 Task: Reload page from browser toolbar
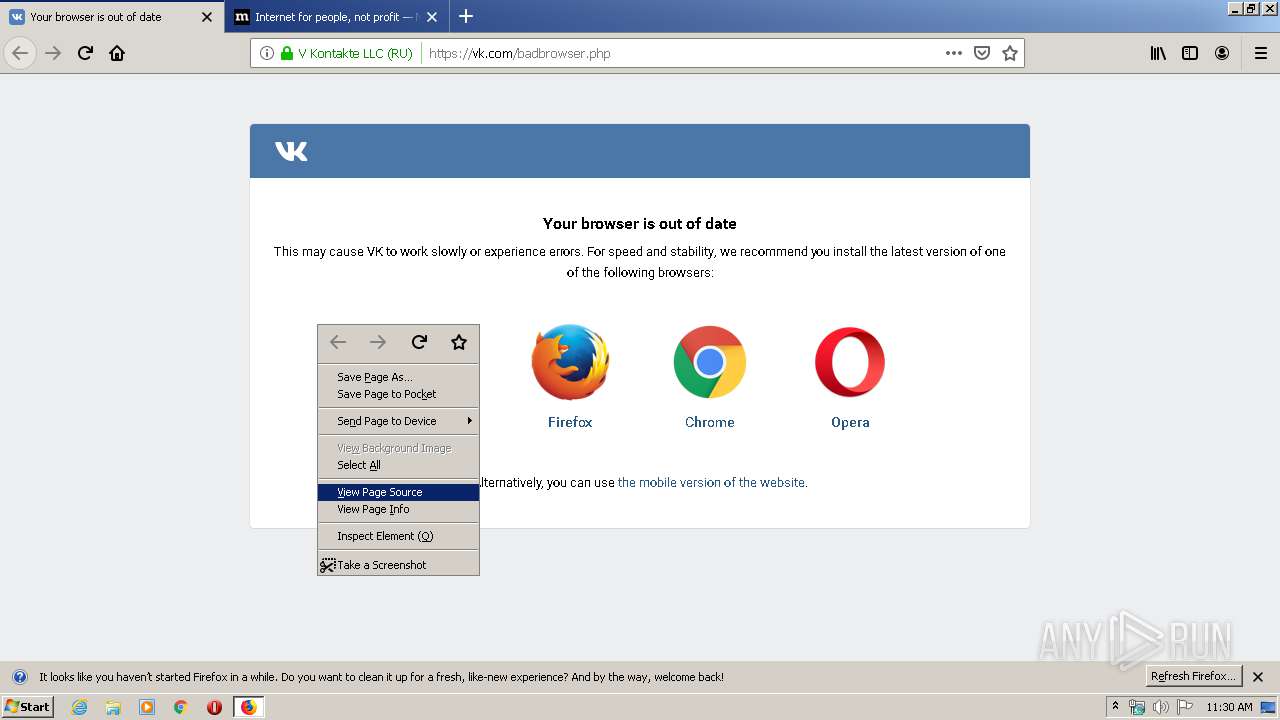tap(85, 53)
